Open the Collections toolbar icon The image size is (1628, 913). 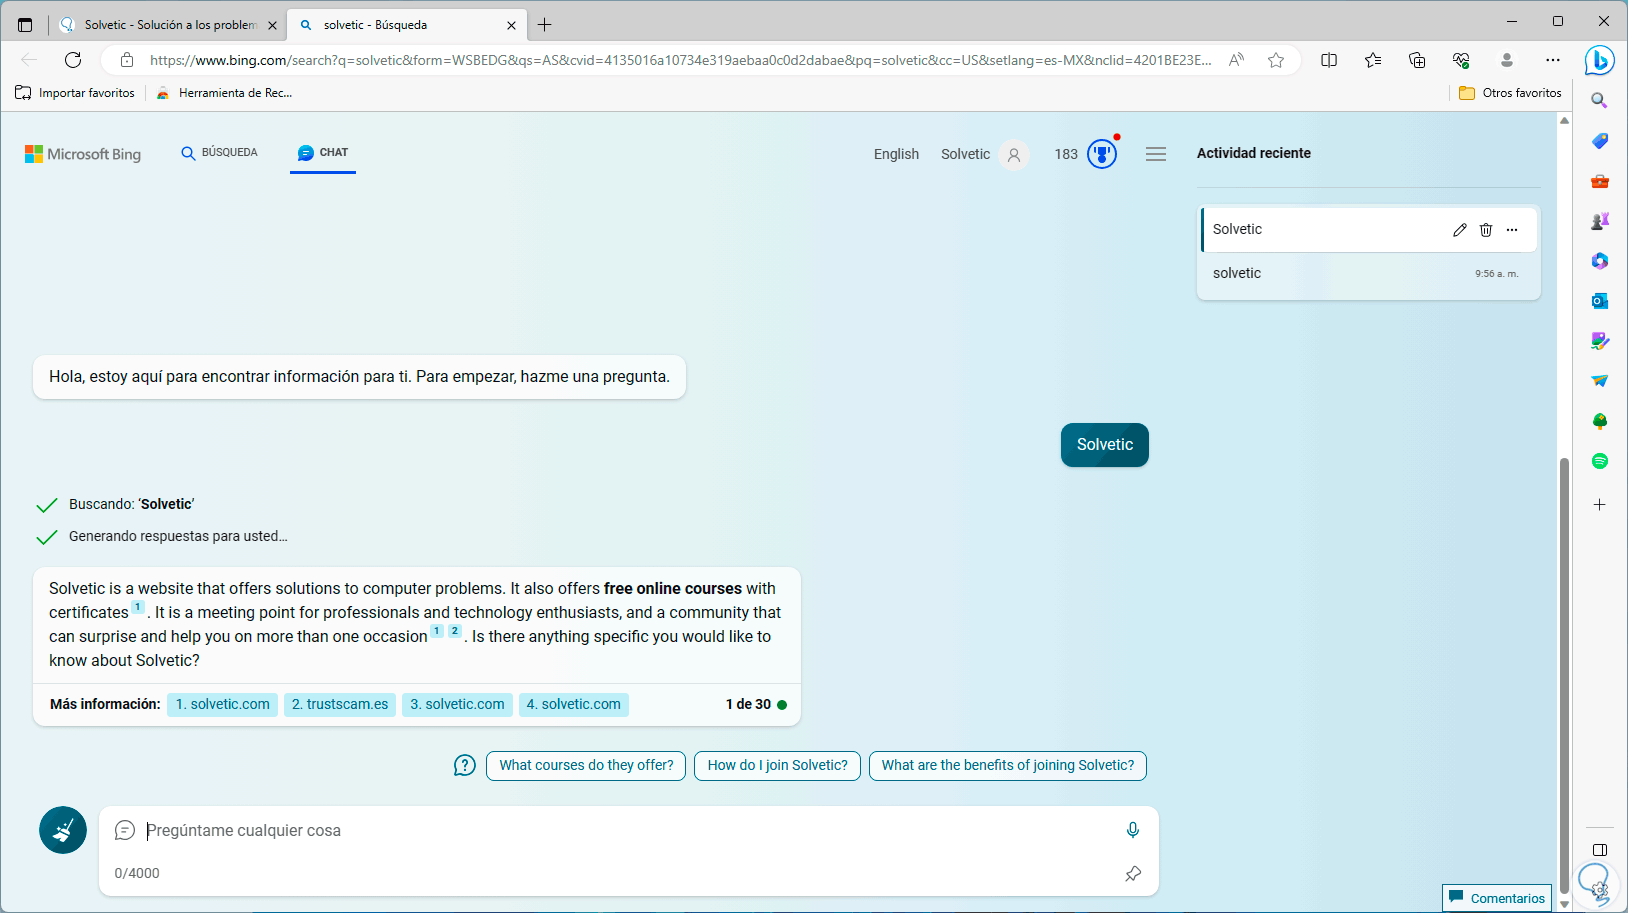pyautogui.click(x=1417, y=60)
